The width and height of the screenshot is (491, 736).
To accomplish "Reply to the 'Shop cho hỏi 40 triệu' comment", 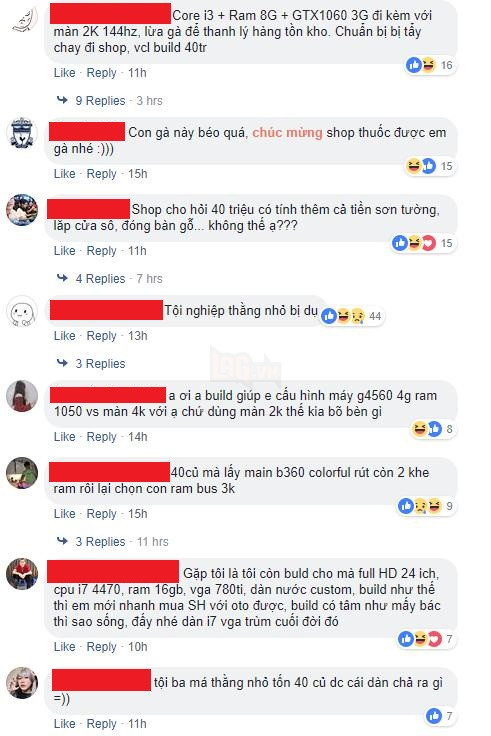I will tap(101, 251).
